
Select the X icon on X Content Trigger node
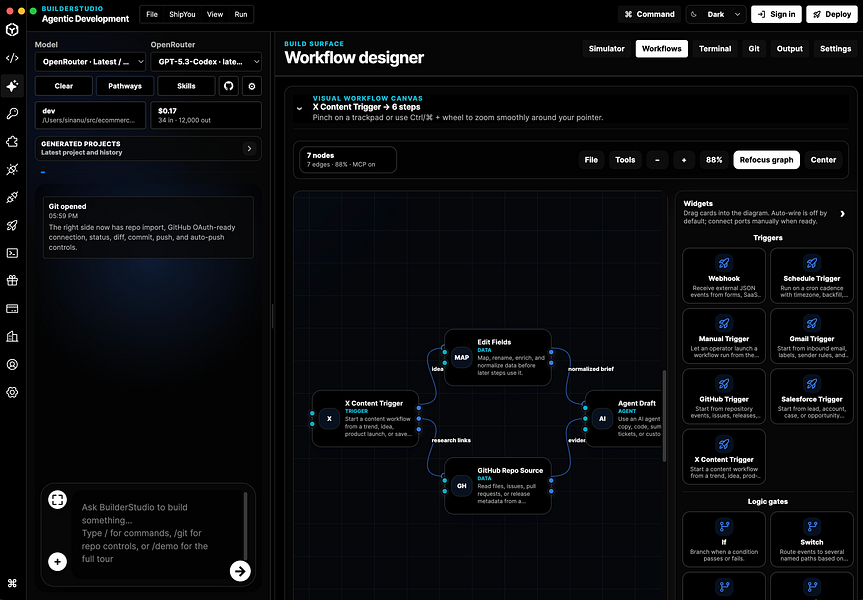click(329, 418)
